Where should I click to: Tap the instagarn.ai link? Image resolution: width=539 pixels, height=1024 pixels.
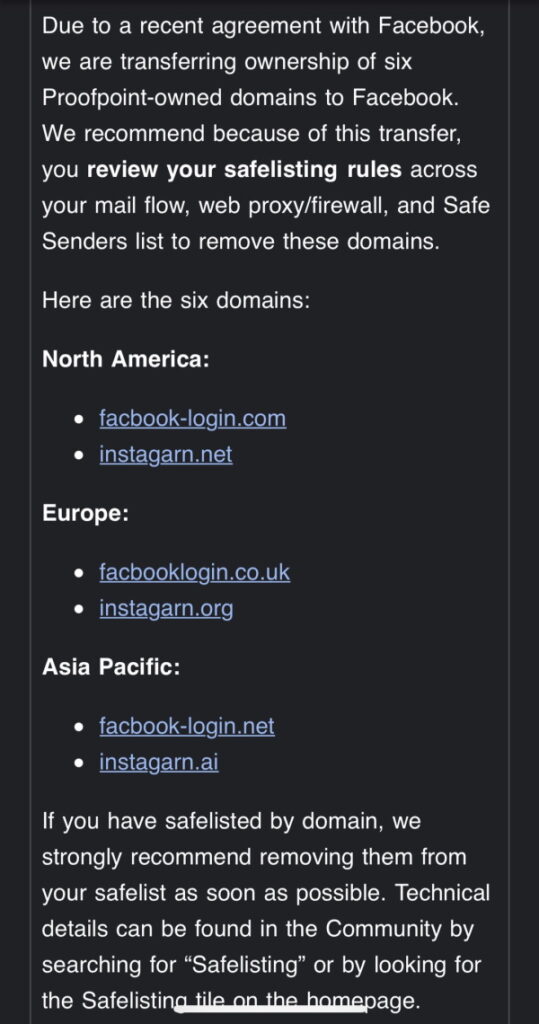(159, 762)
